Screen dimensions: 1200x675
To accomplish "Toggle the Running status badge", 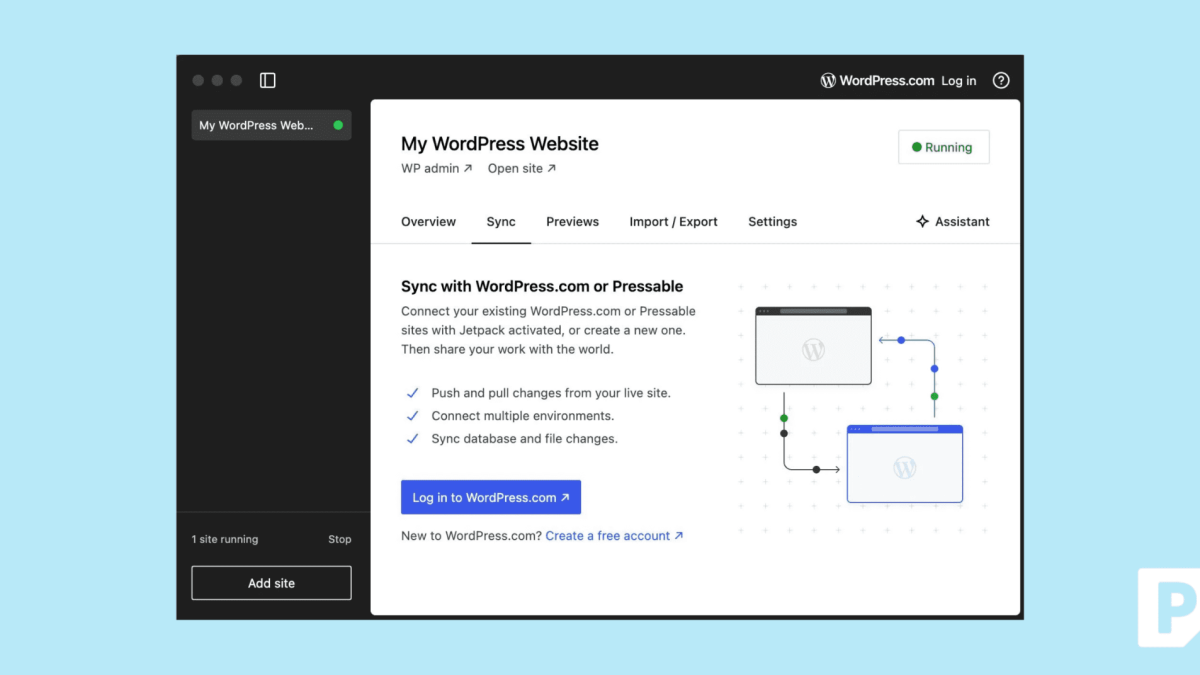I will [x=943, y=146].
